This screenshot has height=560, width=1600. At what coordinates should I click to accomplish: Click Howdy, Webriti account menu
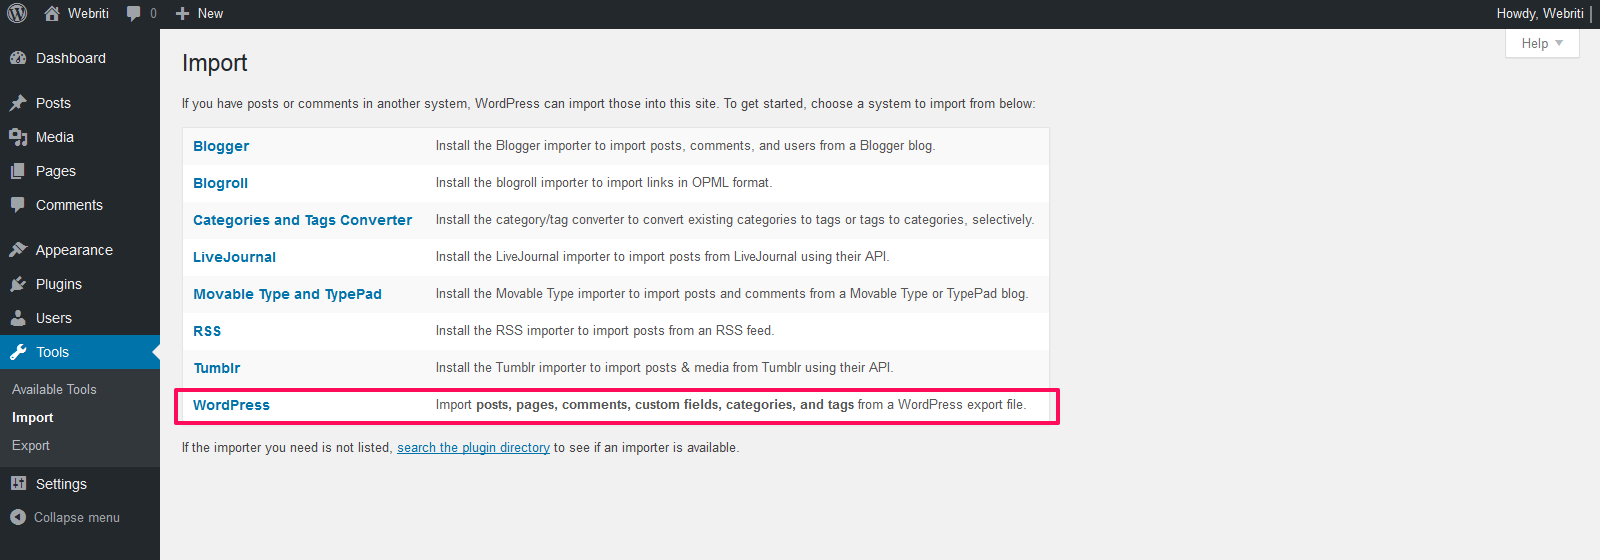click(x=1540, y=14)
